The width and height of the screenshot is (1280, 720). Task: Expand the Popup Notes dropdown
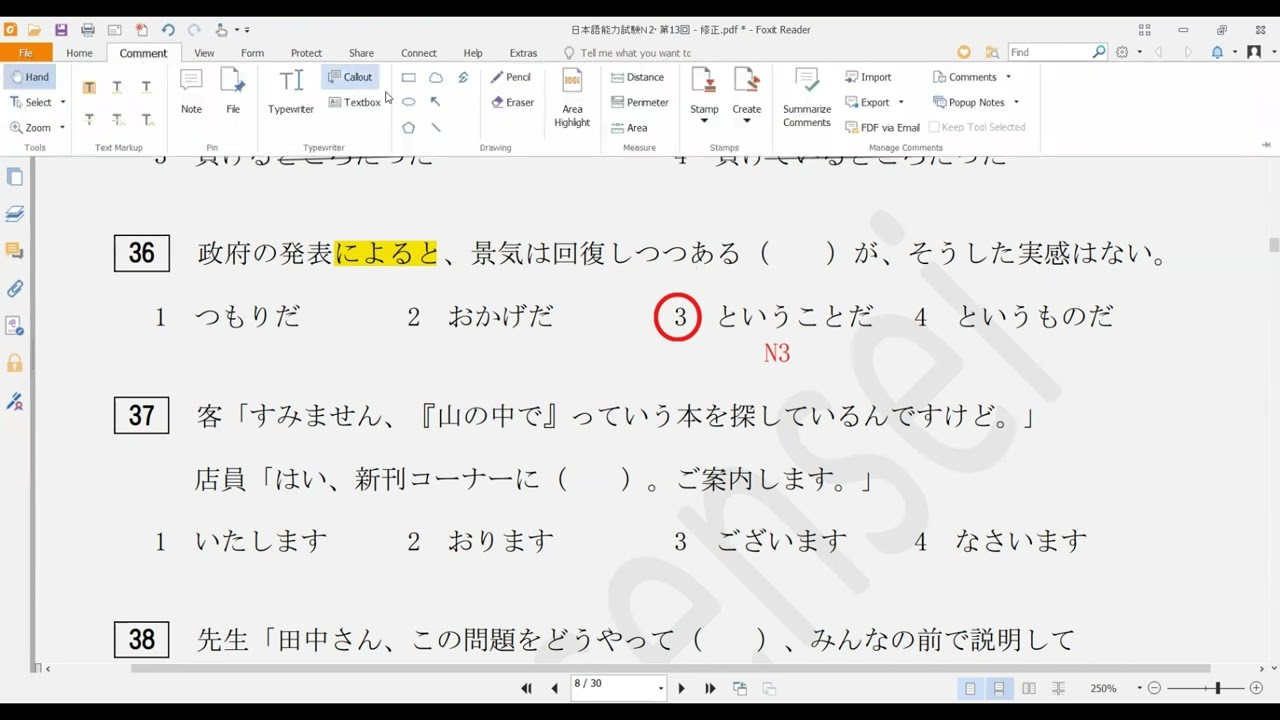pos(1016,102)
